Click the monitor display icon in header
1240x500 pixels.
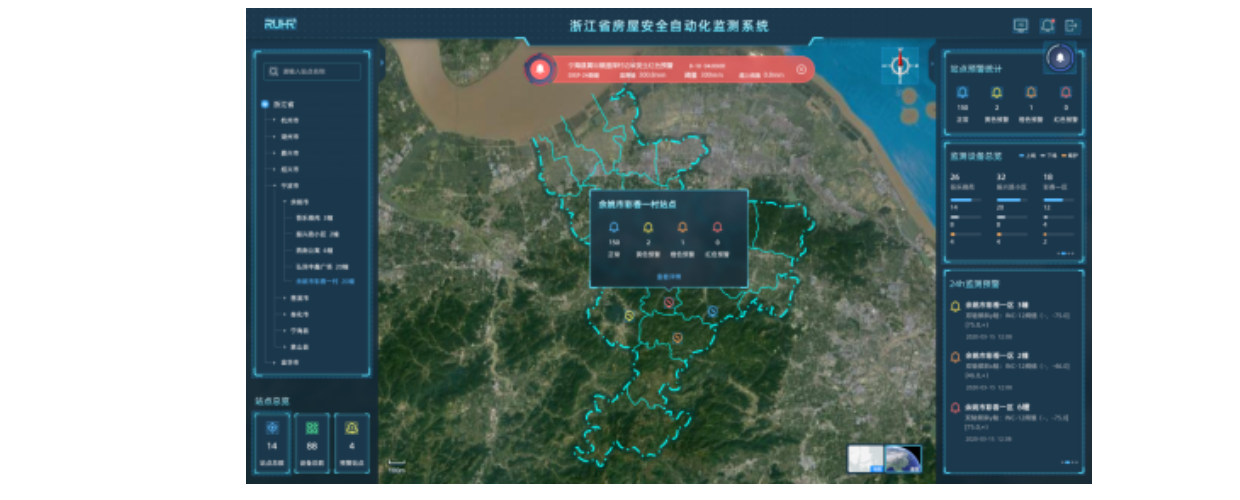point(1021,26)
